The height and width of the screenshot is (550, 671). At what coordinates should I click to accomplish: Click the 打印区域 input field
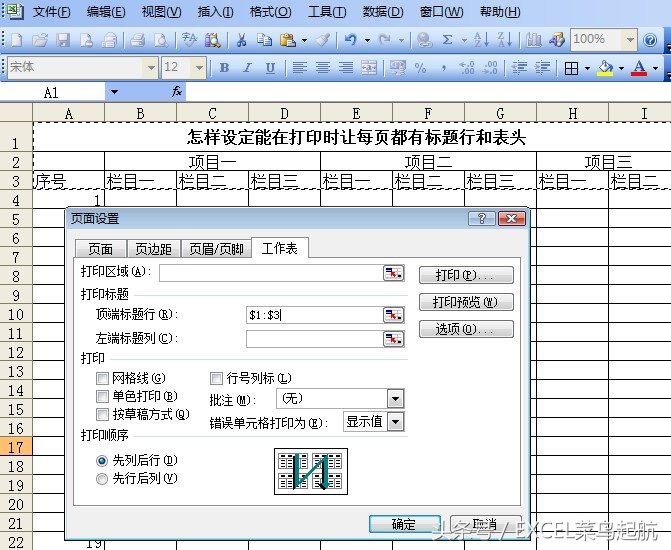pos(271,273)
